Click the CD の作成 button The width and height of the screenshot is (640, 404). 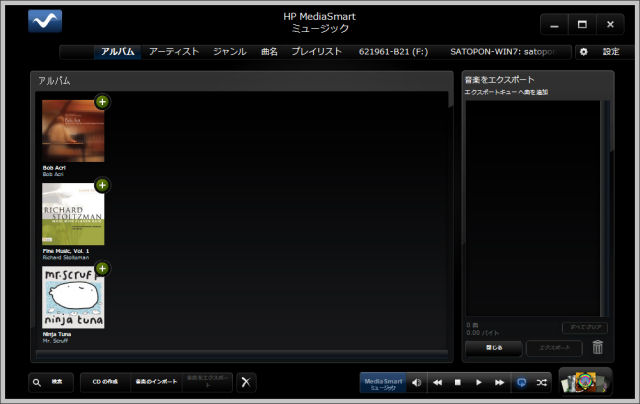tap(105, 382)
